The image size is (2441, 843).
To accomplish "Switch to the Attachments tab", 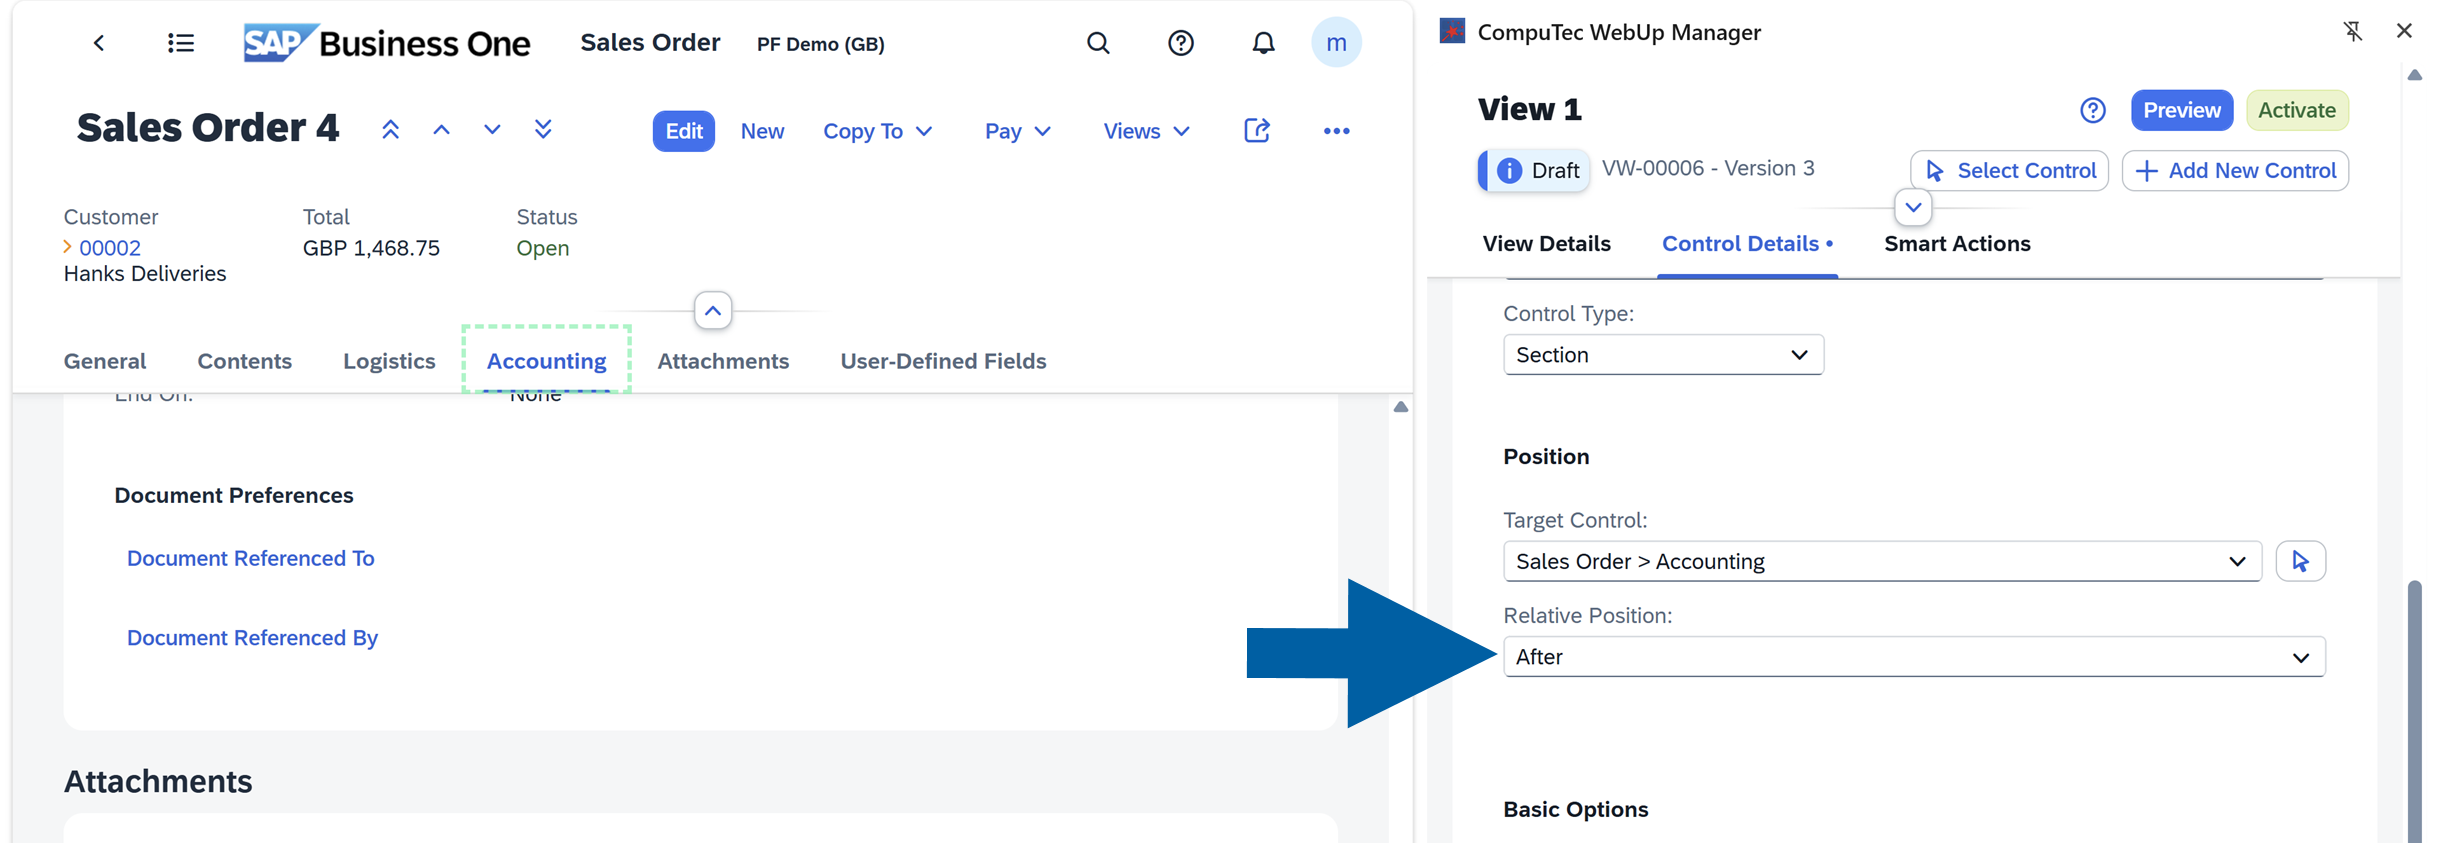I will tap(723, 361).
